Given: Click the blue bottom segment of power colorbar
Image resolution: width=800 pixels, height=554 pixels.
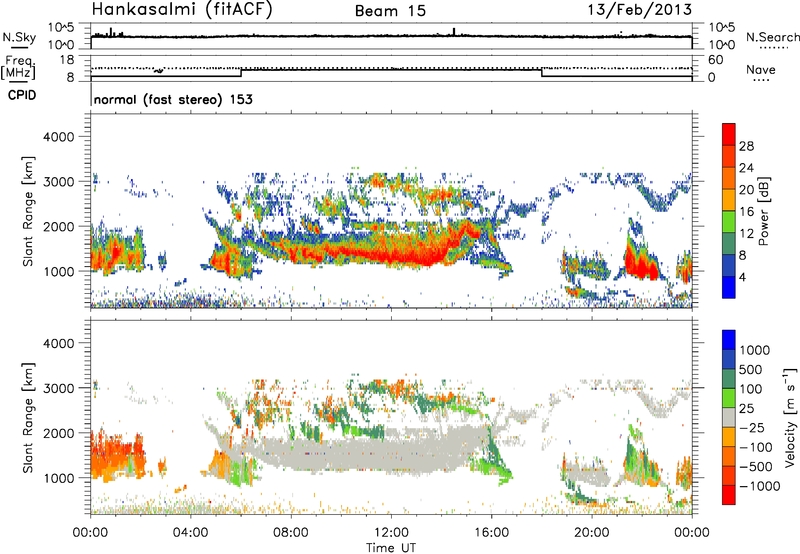Looking at the screenshot, I should (x=729, y=287).
